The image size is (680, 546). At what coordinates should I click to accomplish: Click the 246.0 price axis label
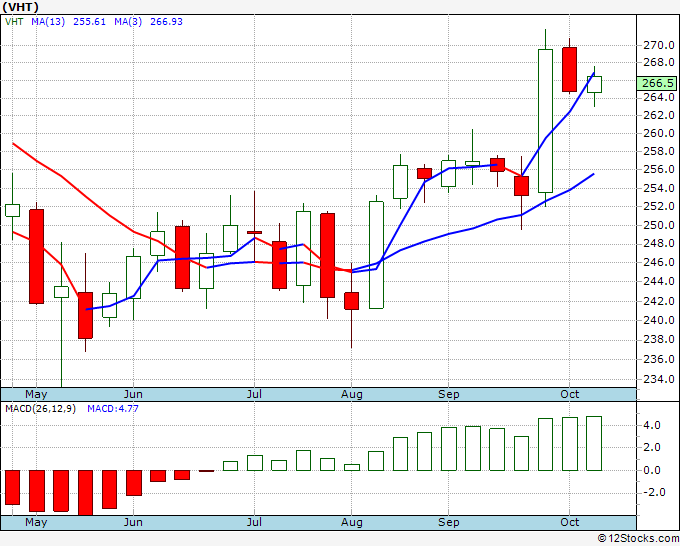[x=659, y=262]
